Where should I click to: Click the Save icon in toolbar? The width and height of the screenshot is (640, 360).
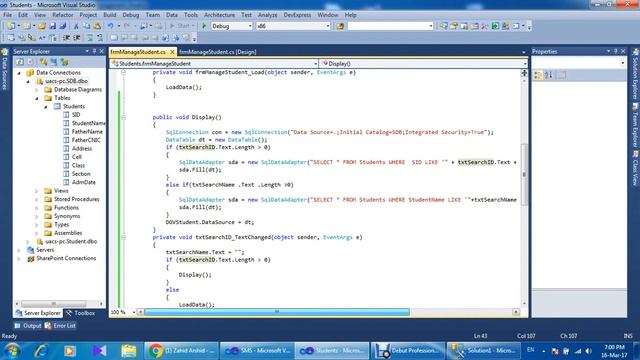pyautogui.click(x=53, y=26)
